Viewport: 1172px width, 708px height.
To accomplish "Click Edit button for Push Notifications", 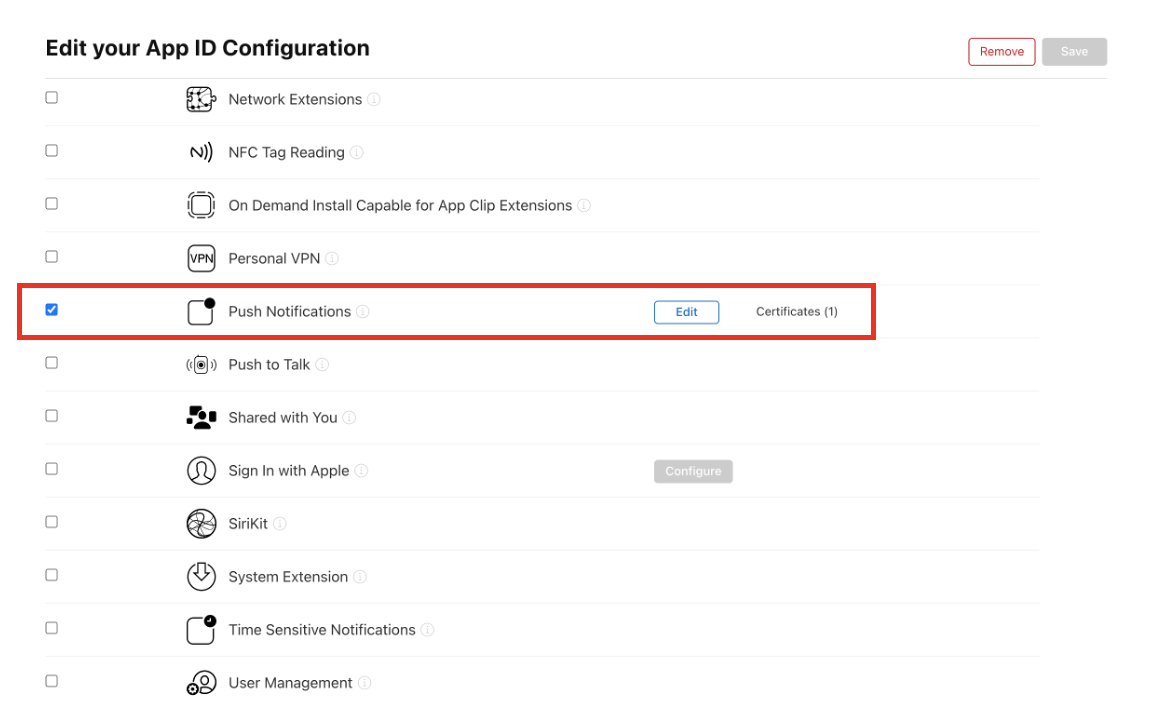I will pyautogui.click(x=686, y=312).
